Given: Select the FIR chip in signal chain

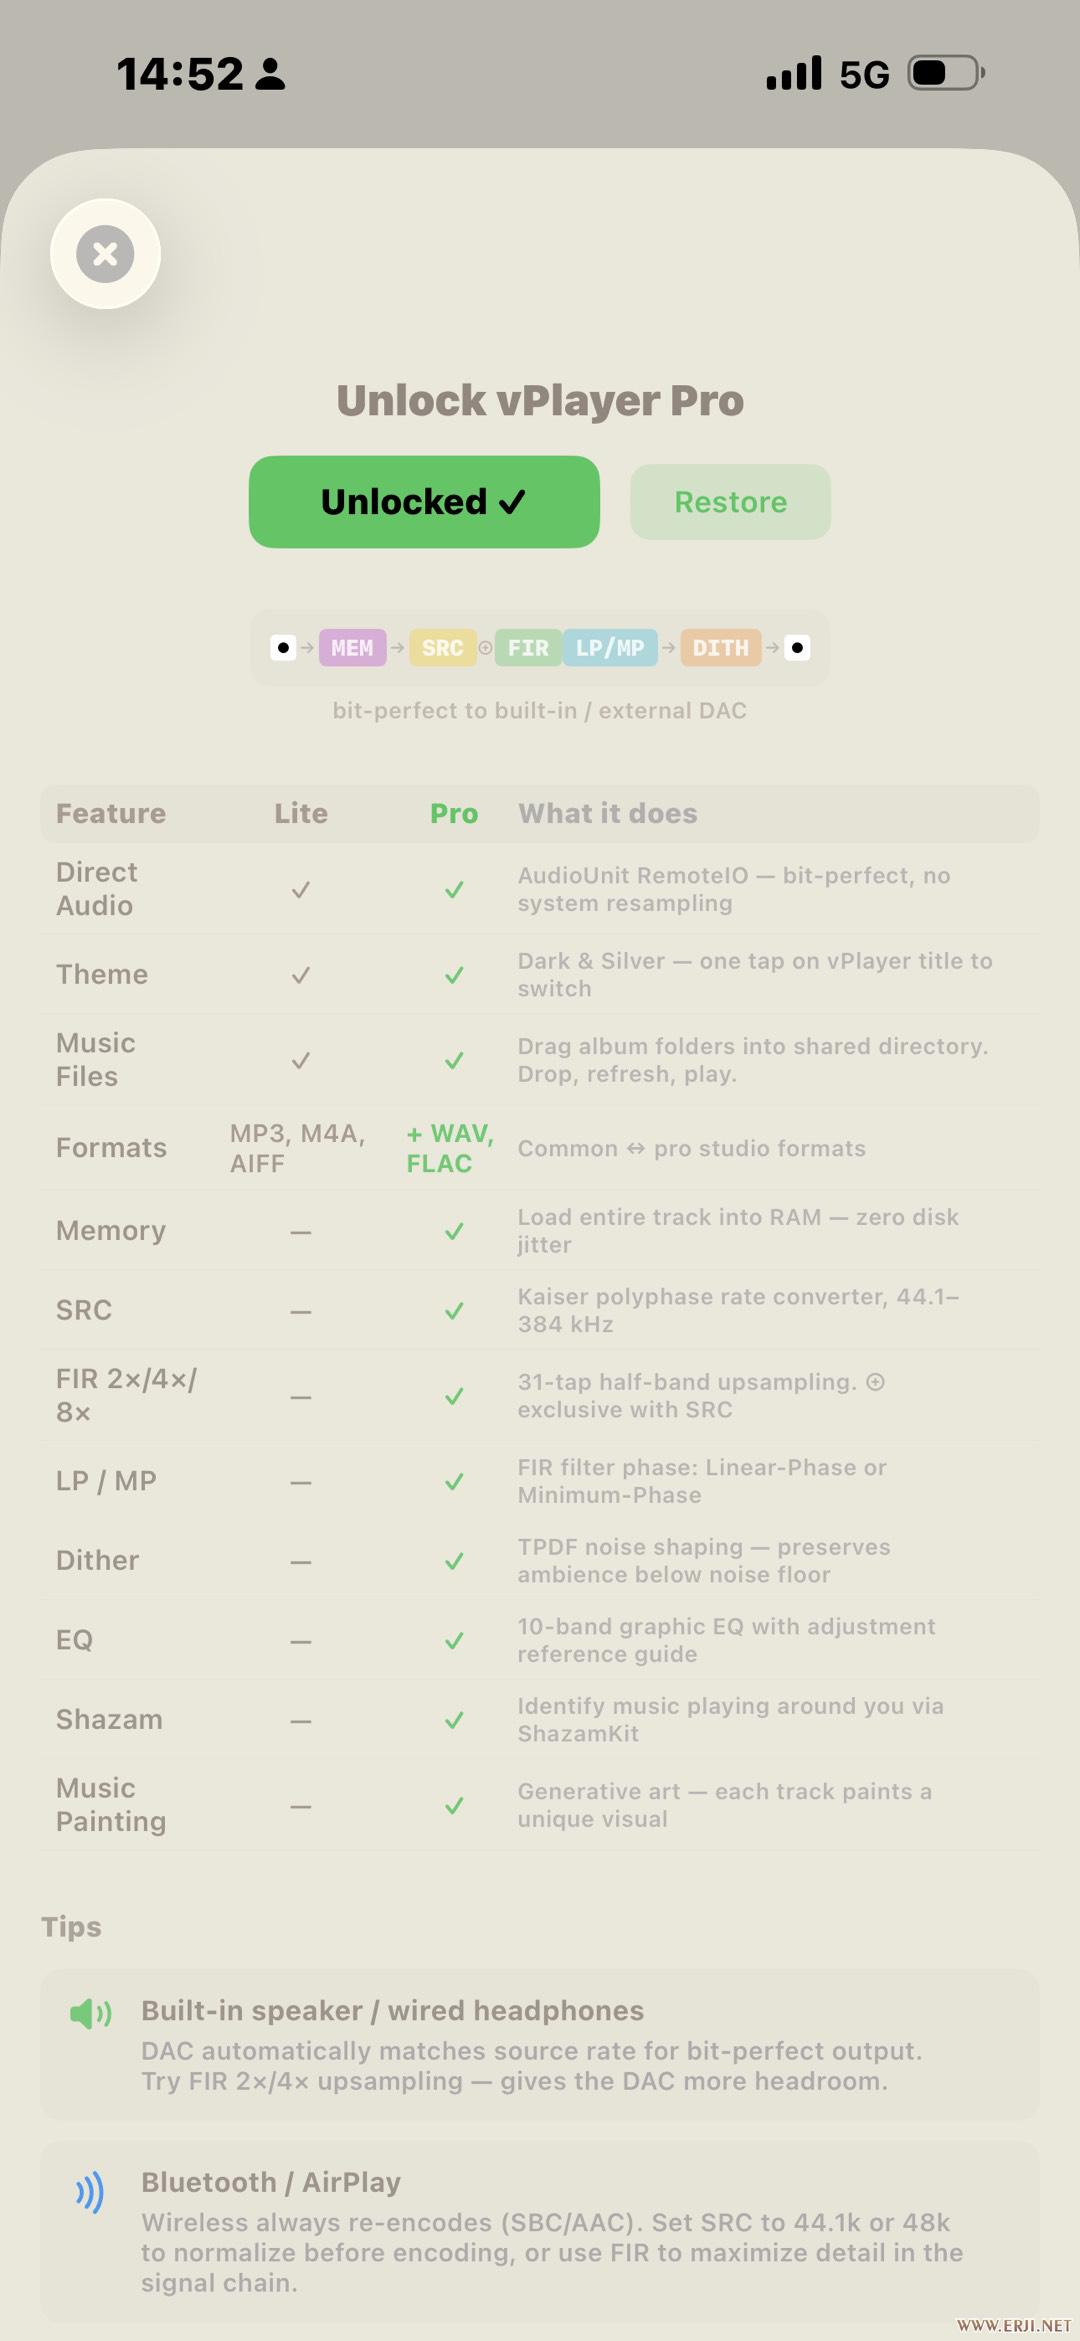Looking at the screenshot, I should point(528,648).
